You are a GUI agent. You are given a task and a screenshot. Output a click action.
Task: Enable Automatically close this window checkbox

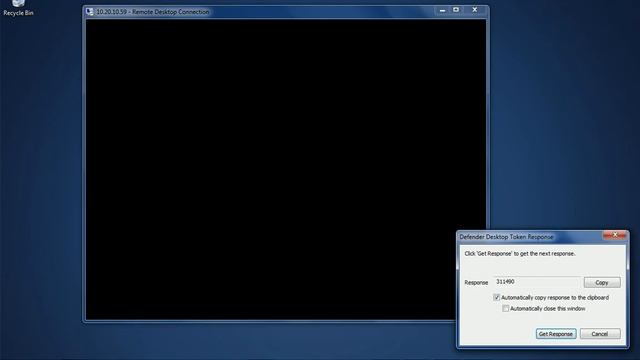505,309
